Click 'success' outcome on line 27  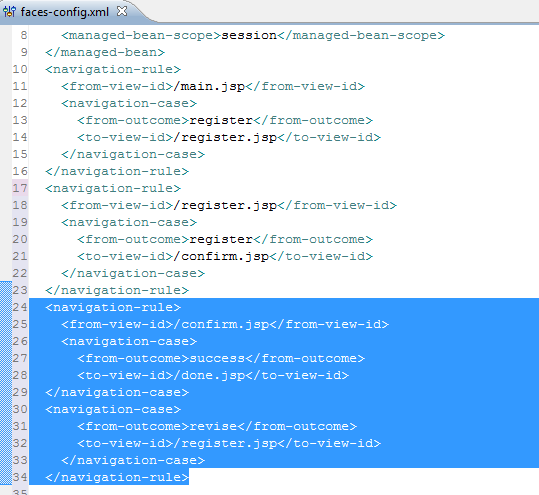click(217, 358)
